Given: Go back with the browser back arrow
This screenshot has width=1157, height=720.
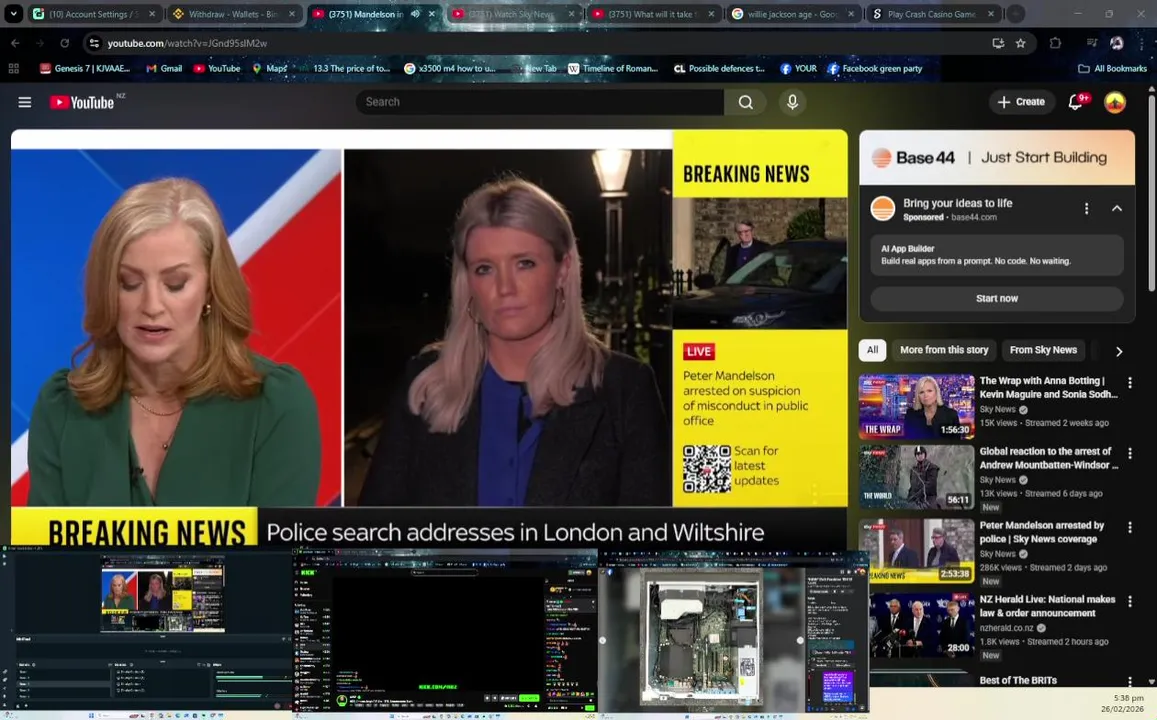Looking at the screenshot, I should (x=15, y=44).
